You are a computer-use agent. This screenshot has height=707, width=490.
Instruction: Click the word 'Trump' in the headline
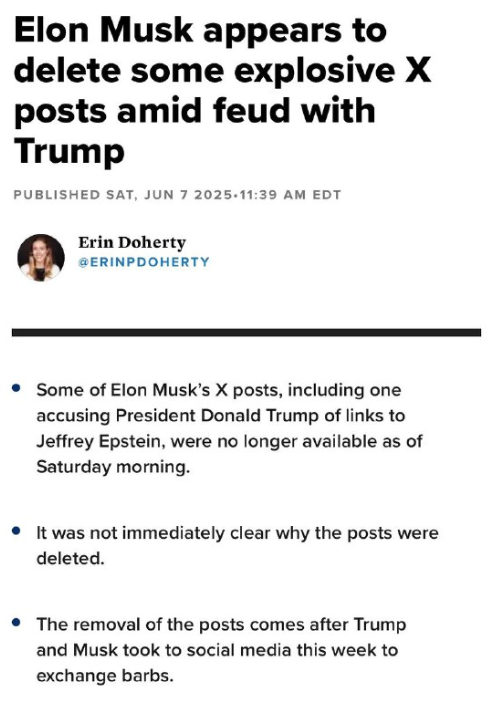pyautogui.click(x=69, y=151)
